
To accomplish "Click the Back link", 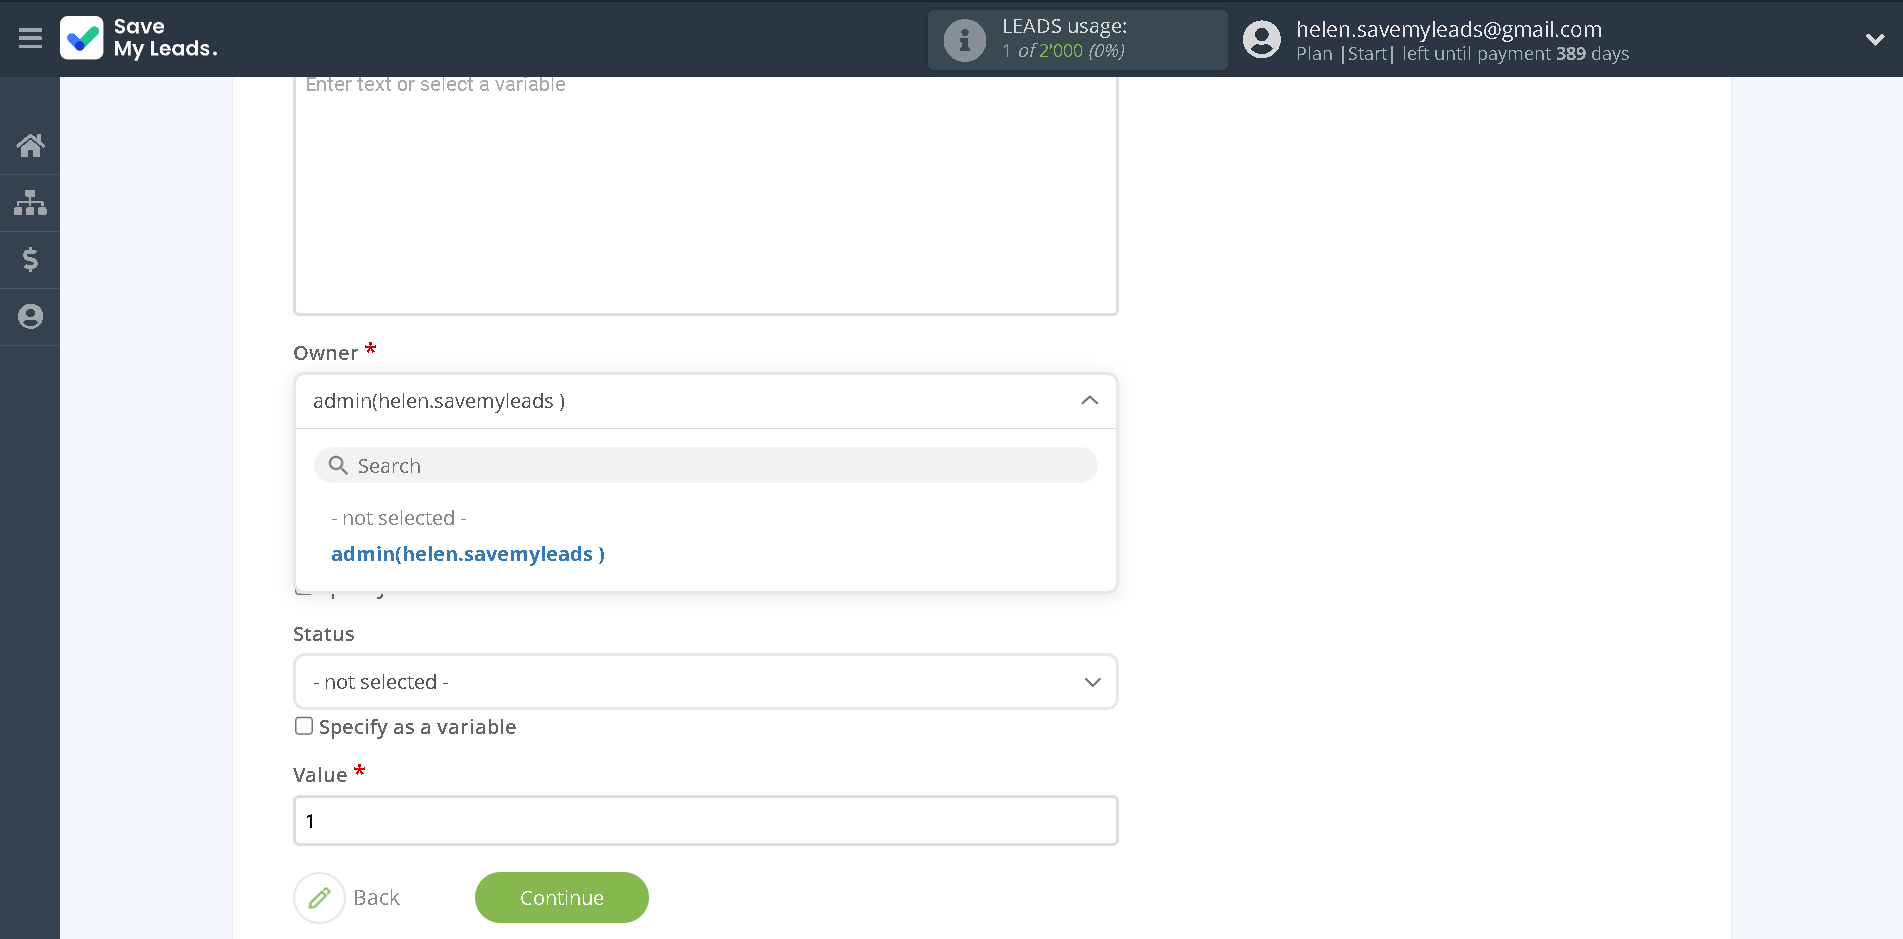I will [x=377, y=898].
